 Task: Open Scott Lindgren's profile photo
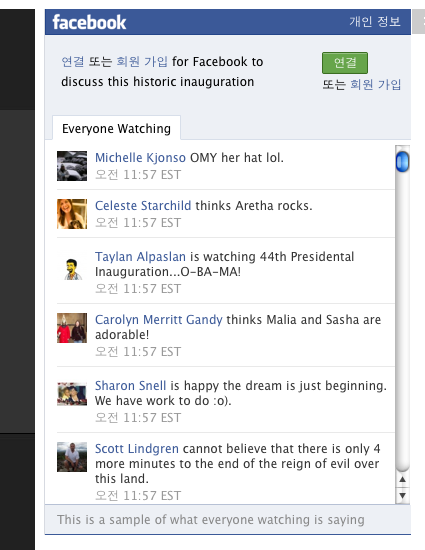point(72,457)
